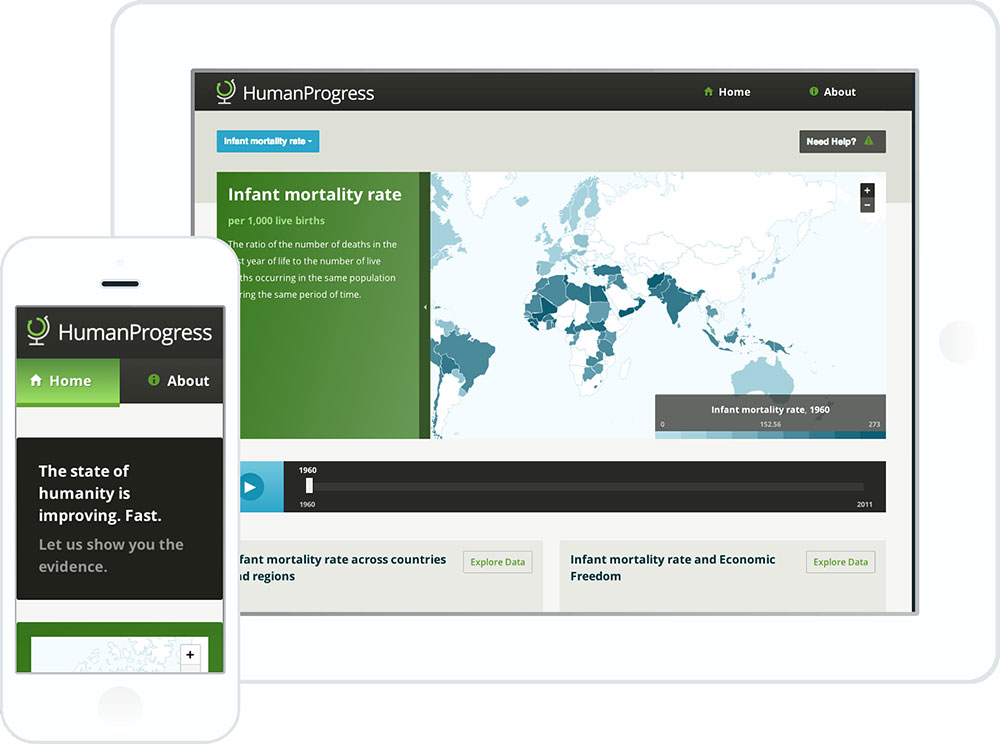Zoom in on the tablet map with plus
This screenshot has width=1000, height=744.
click(x=867, y=191)
